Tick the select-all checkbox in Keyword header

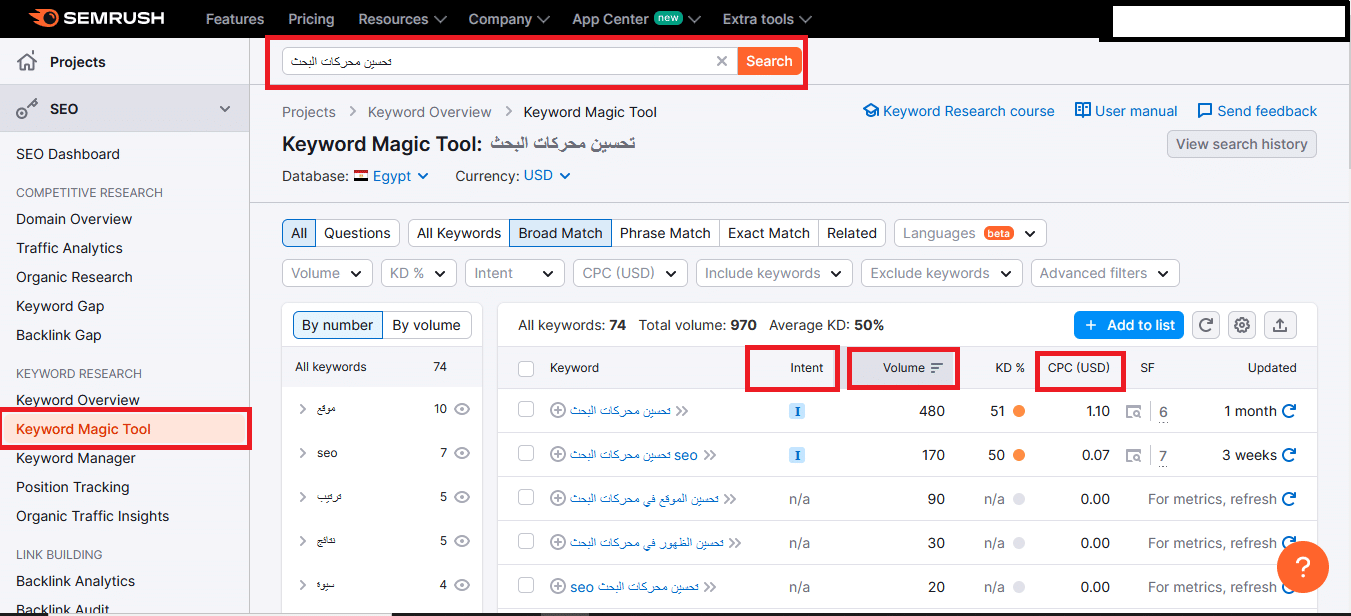coord(526,368)
